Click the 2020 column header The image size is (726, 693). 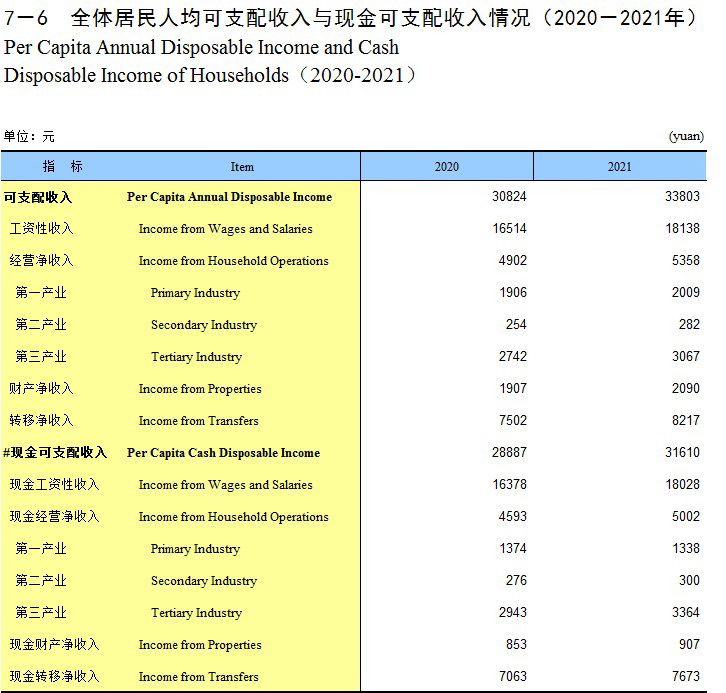447,167
